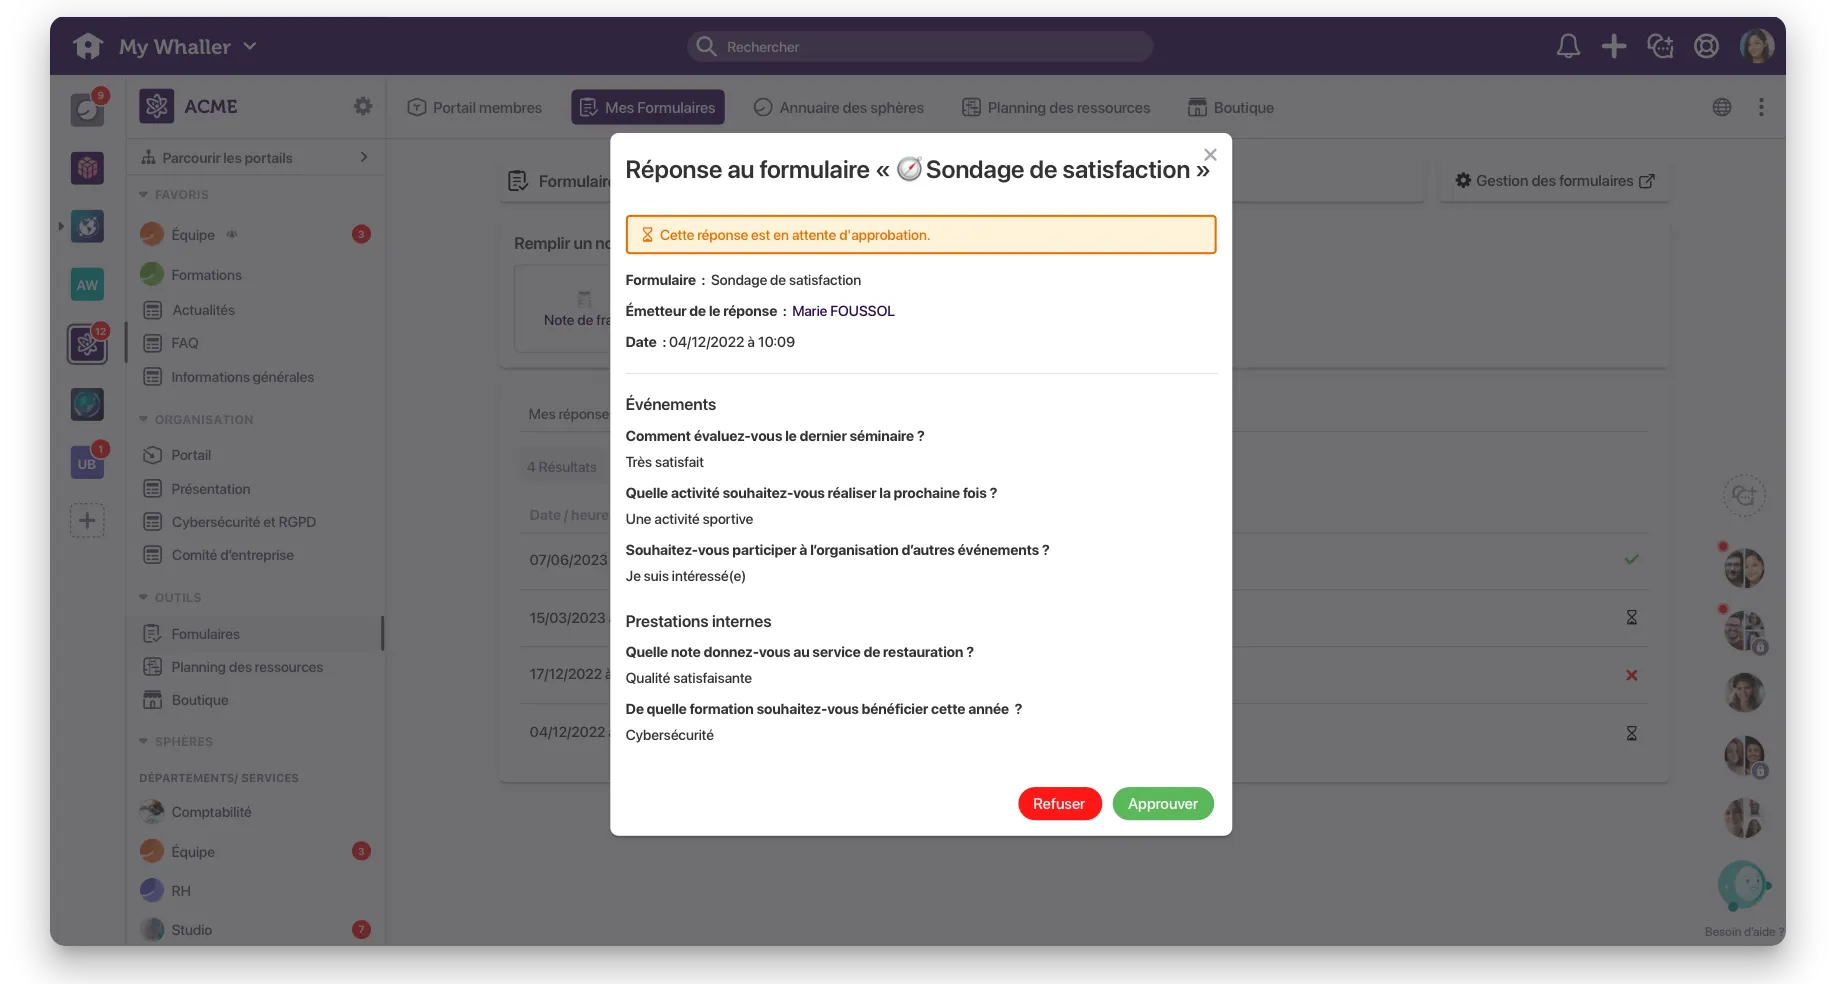1836x984 pixels.
Task: Open the user profile avatar in top bar
Action: 1756,46
